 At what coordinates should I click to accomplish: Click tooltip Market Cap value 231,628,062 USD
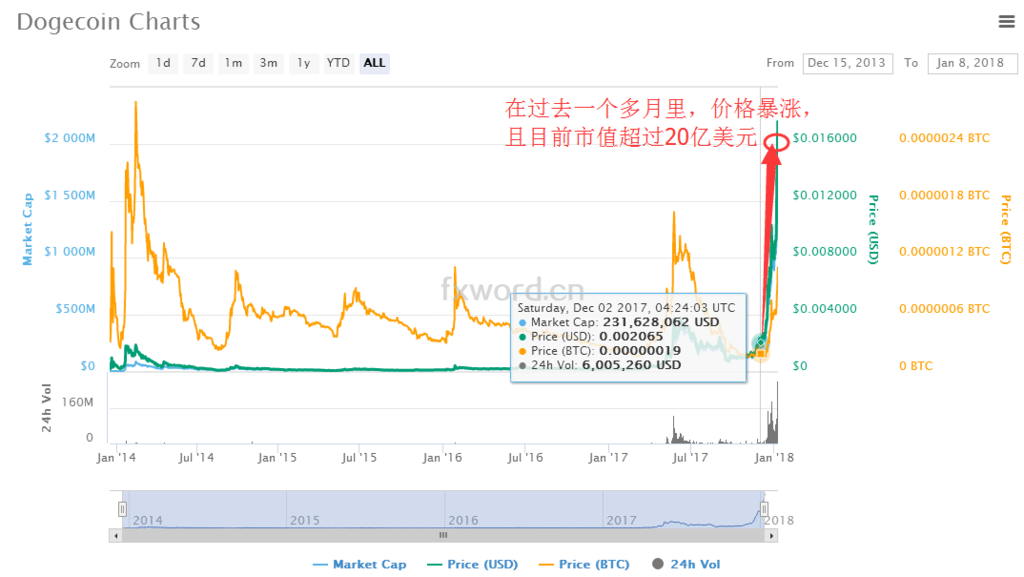click(x=661, y=322)
